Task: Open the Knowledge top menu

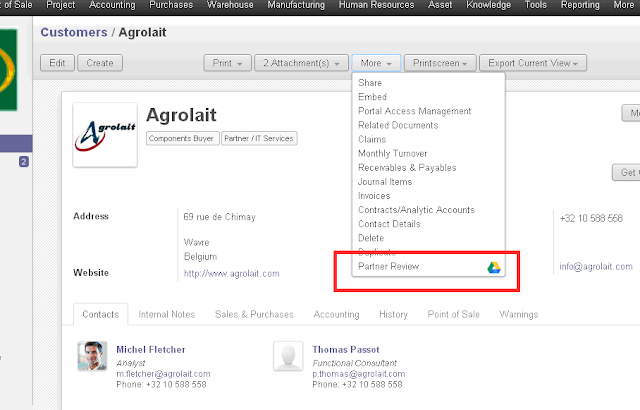Action: point(489,5)
